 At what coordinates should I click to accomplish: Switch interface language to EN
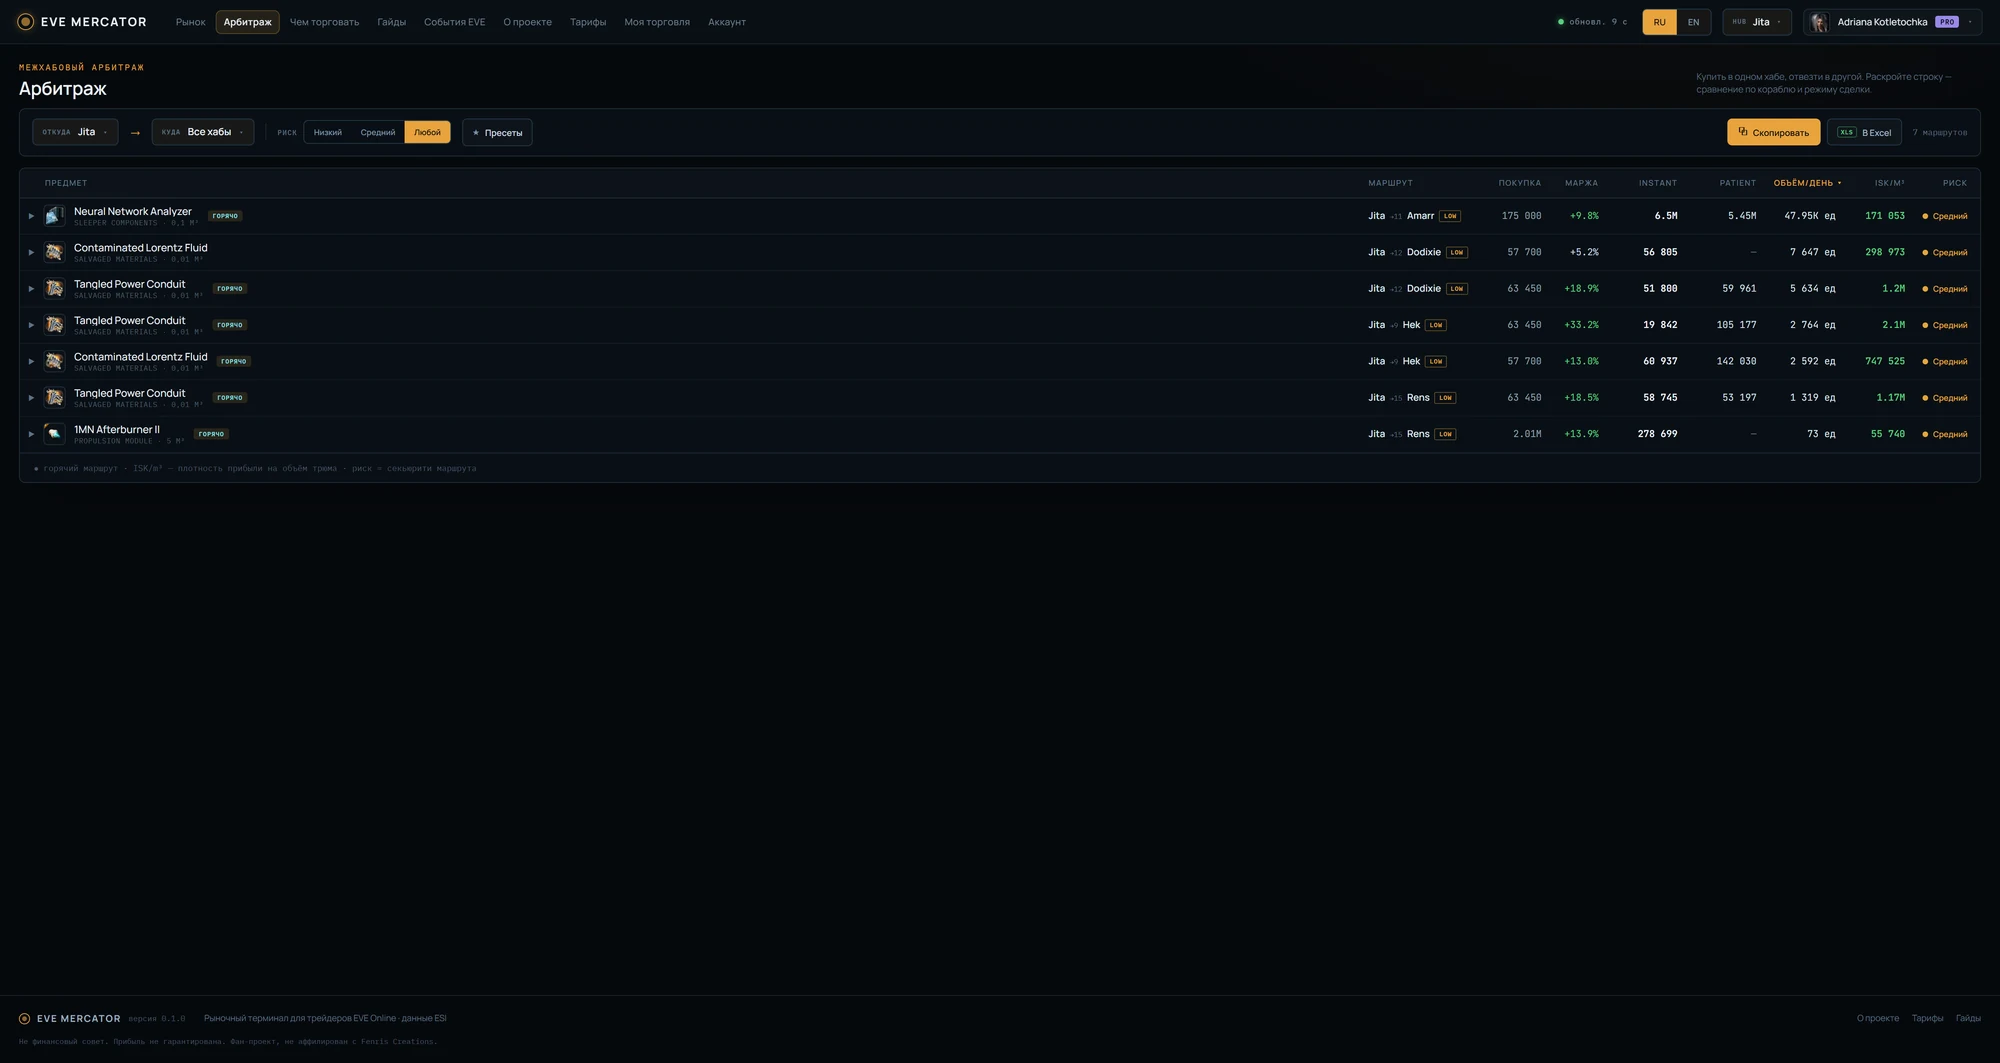click(x=1693, y=22)
